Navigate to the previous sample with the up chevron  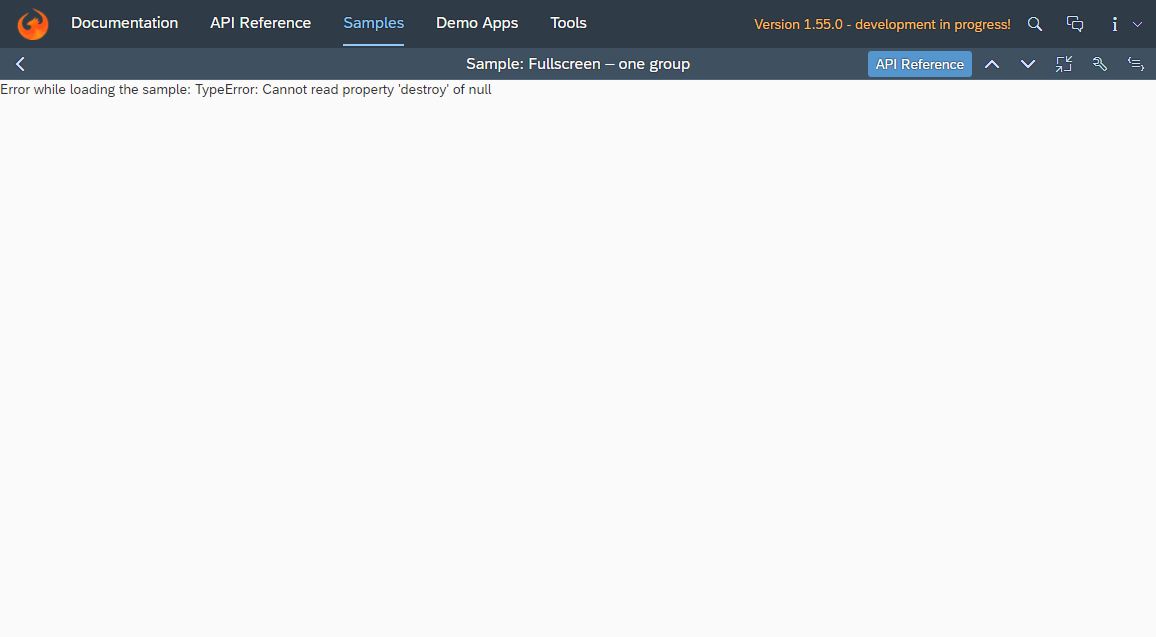pos(992,63)
